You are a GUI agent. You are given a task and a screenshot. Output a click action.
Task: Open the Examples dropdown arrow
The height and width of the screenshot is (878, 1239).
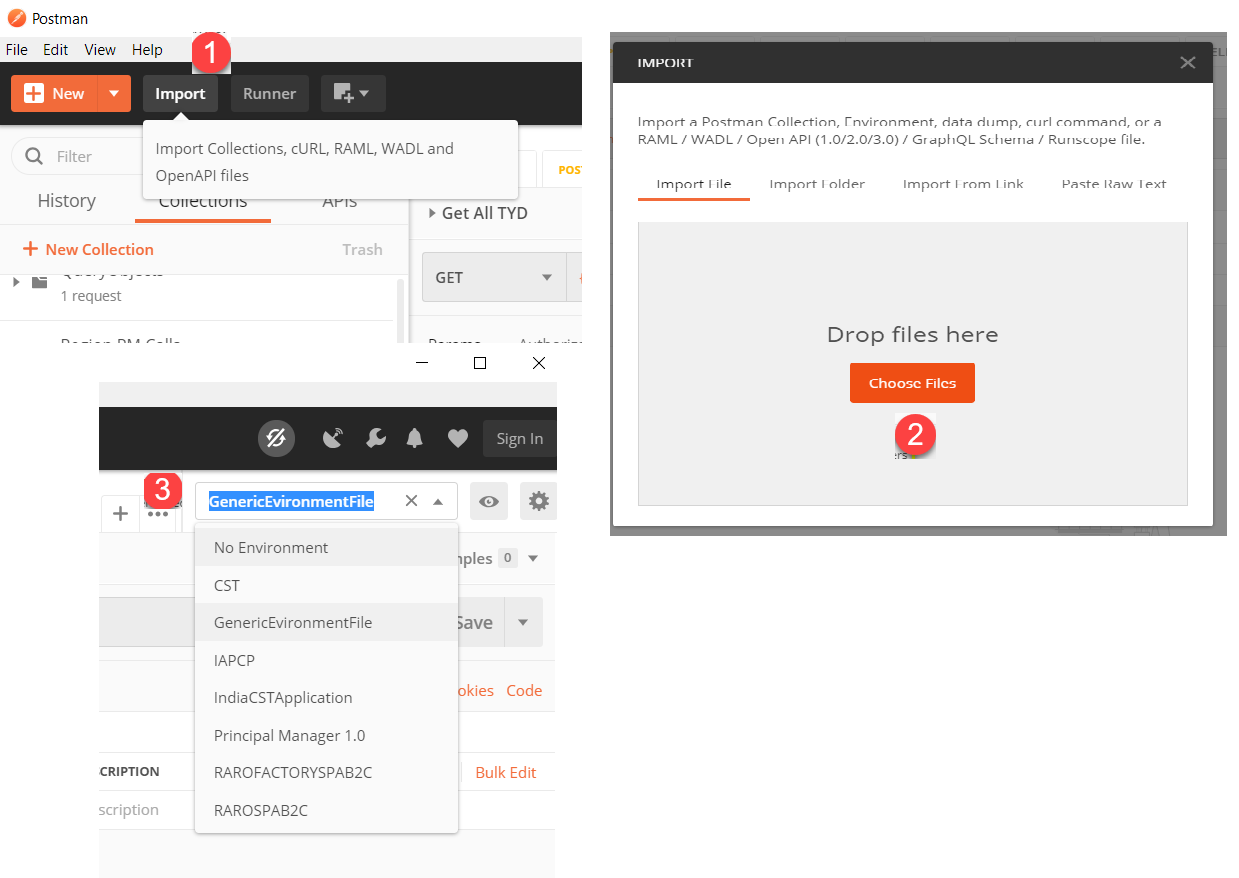(x=533, y=558)
